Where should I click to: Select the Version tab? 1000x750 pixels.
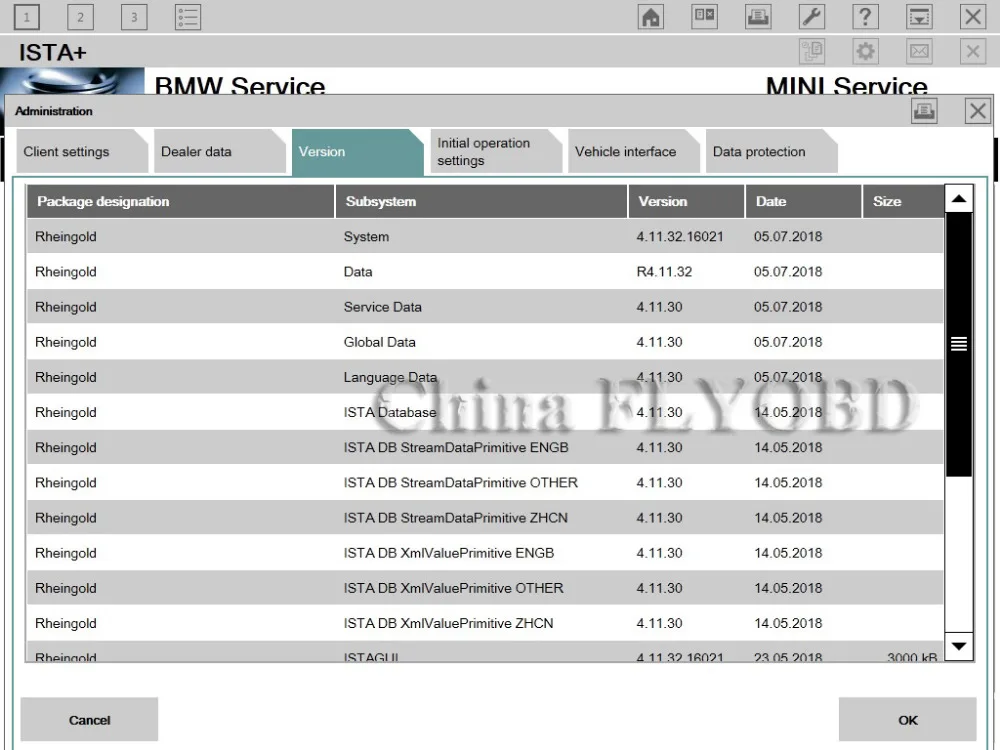(357, 152)
